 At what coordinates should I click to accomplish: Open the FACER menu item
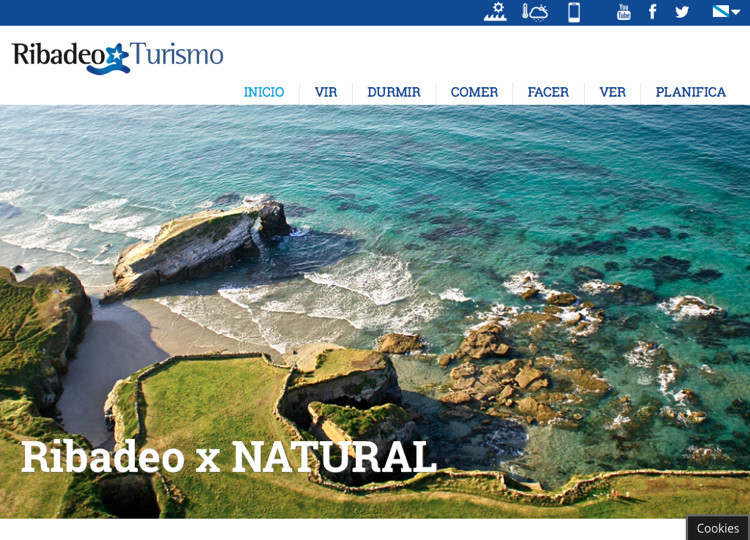[548, 92]
